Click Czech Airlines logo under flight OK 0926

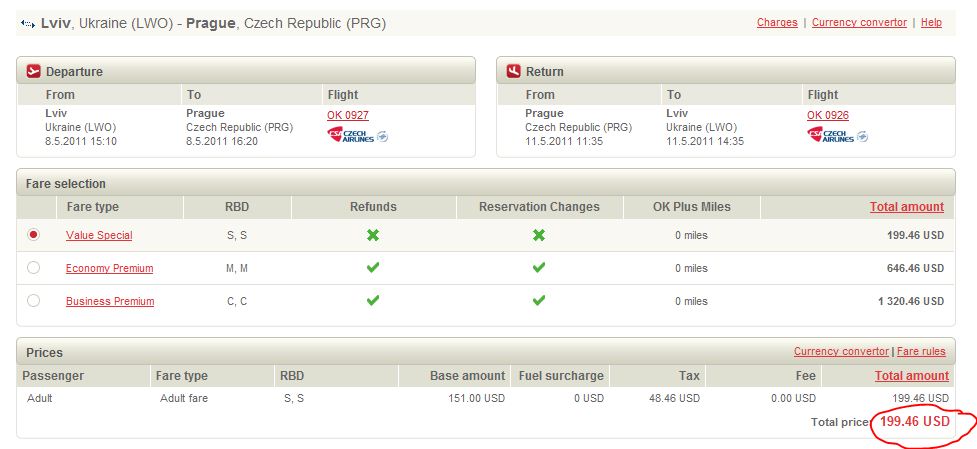pos(837,135)
